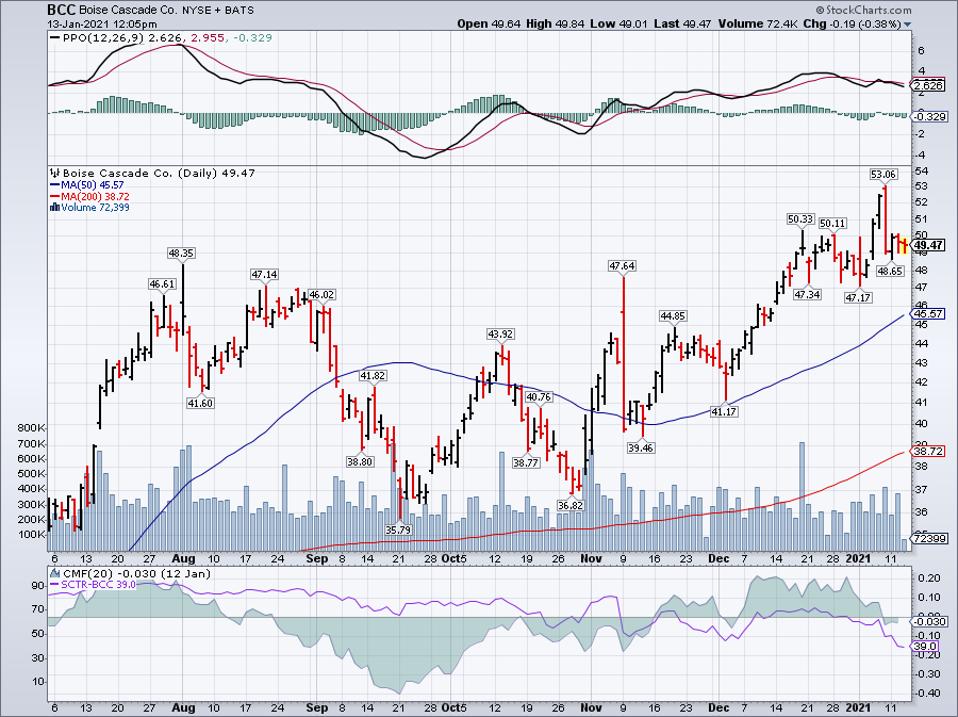958x717 pixels.
Task: Click the 49.47 last price axis tag
Action: pos(928,245)
